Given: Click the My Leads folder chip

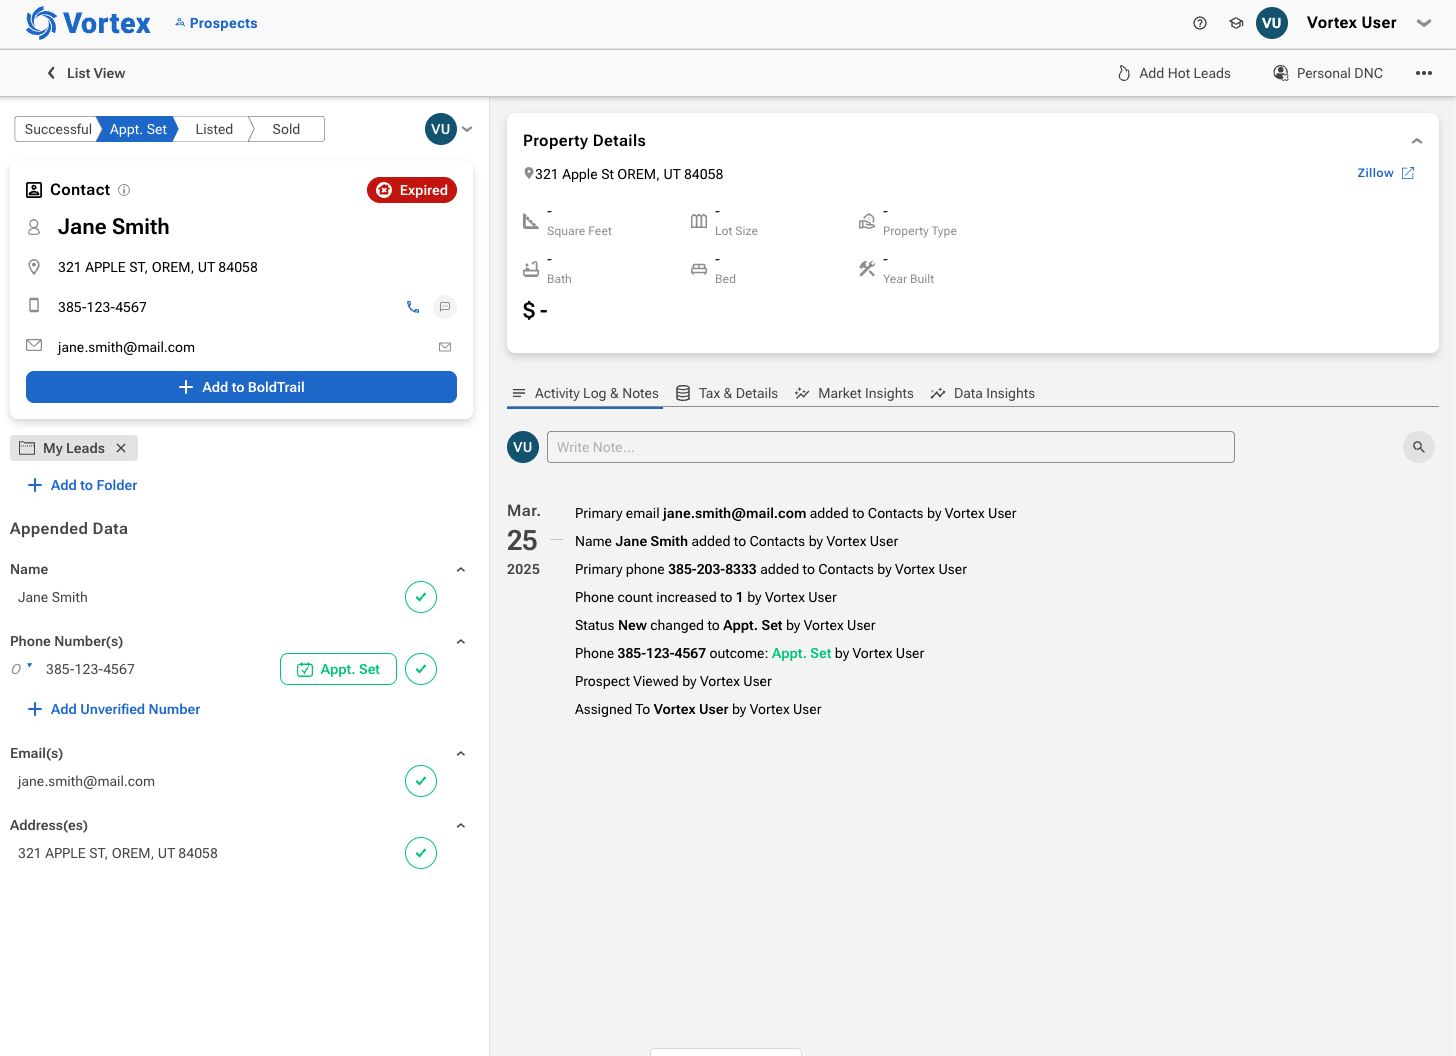Looking at the screenshot, I should (x=74, y=448).
